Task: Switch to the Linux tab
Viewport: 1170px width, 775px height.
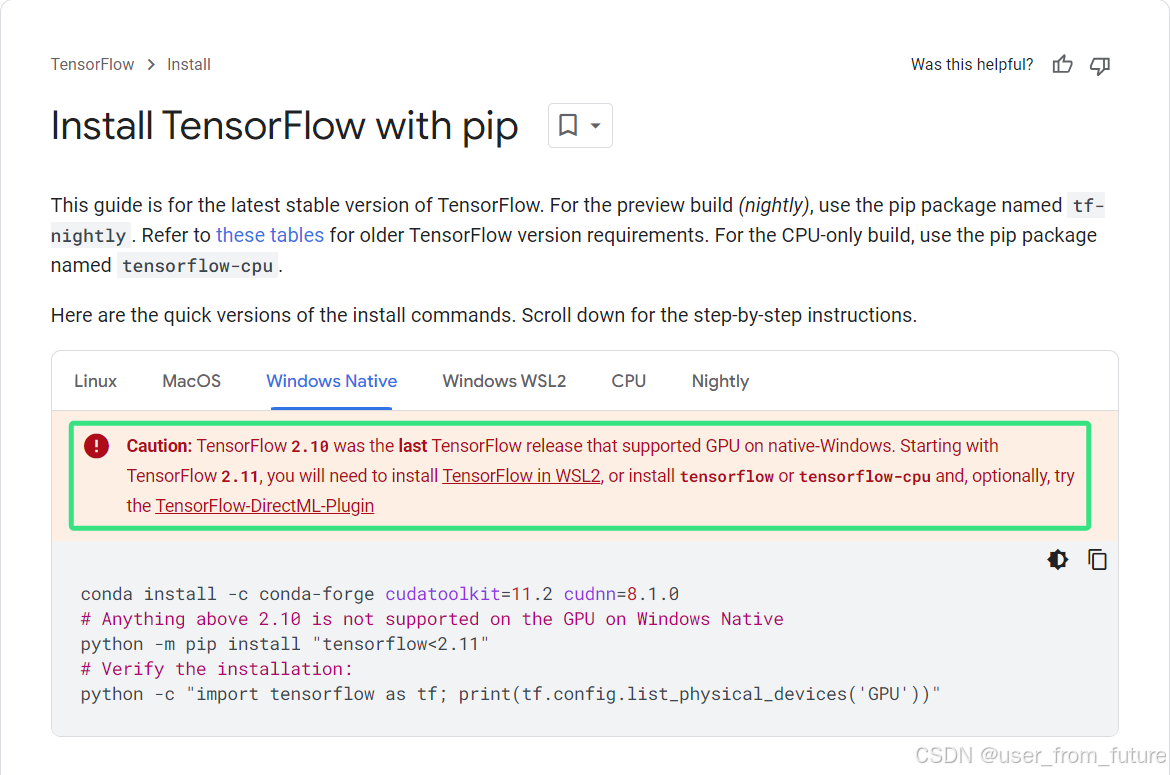Action: 96,381
